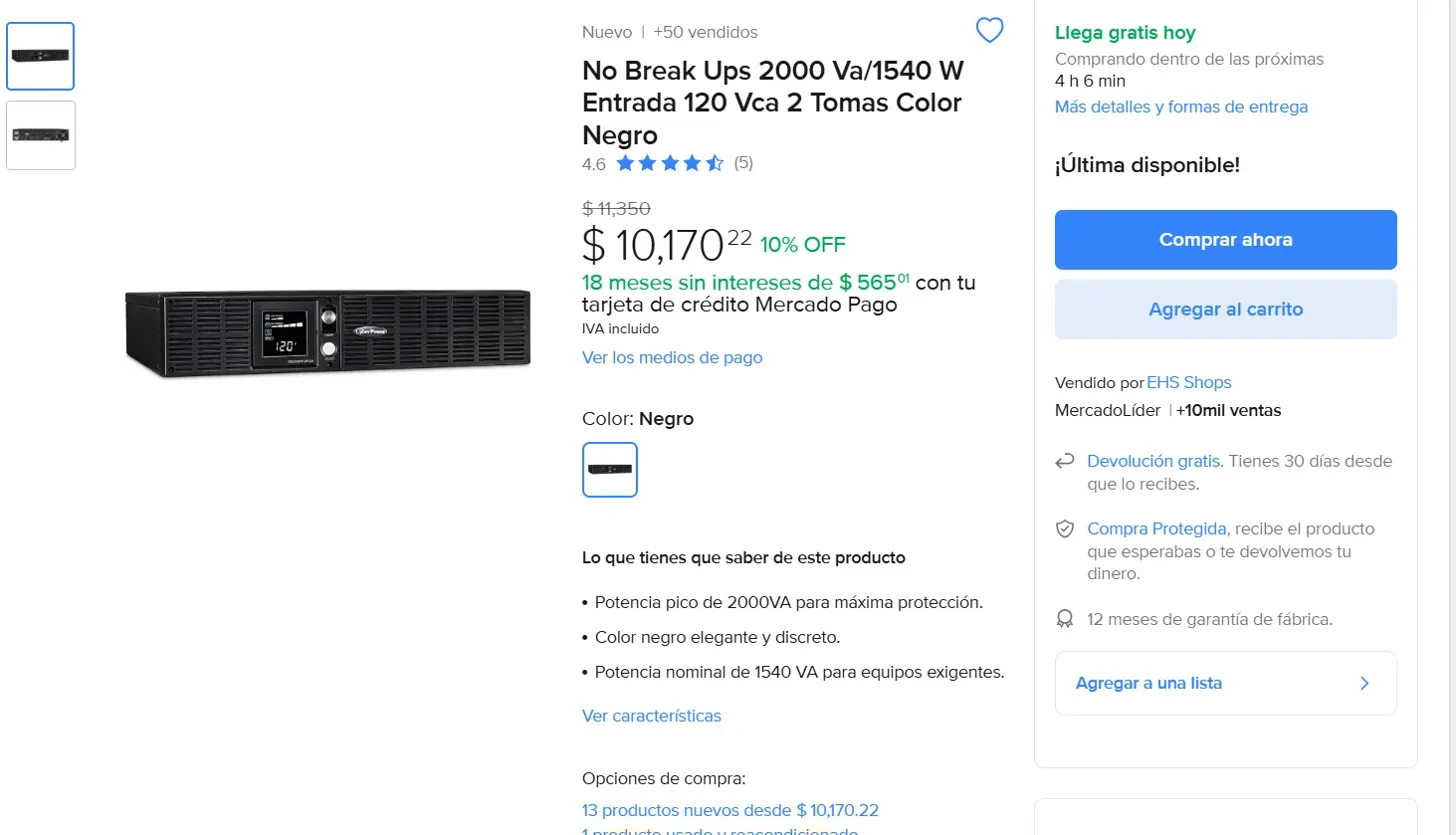Open the Compra Protegida link

(1156, 528)
